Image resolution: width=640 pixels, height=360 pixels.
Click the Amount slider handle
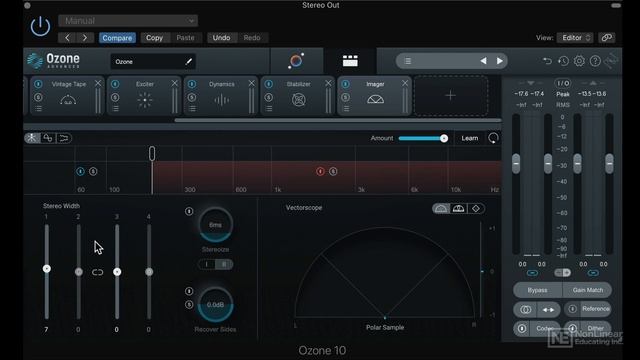pyautogui.click(x=444, y=138)
